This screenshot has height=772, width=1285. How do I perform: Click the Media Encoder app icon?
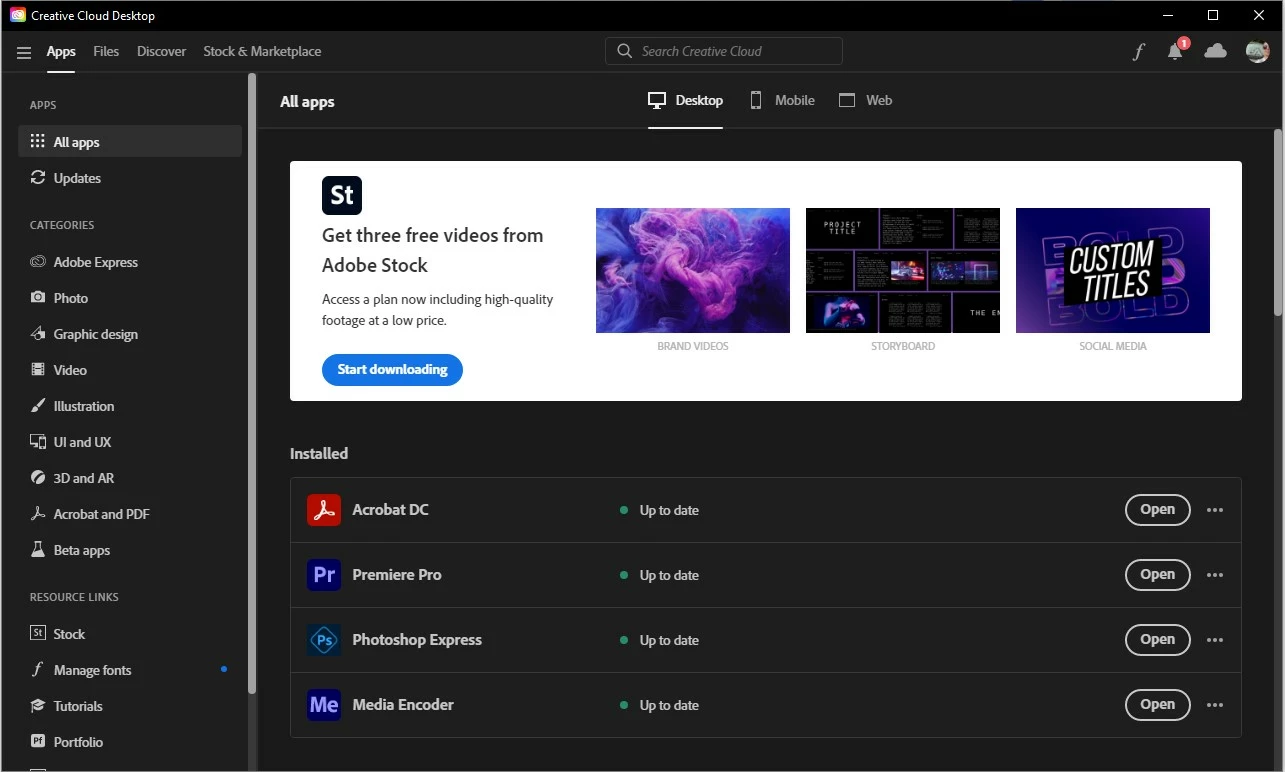tap(324, 705)
